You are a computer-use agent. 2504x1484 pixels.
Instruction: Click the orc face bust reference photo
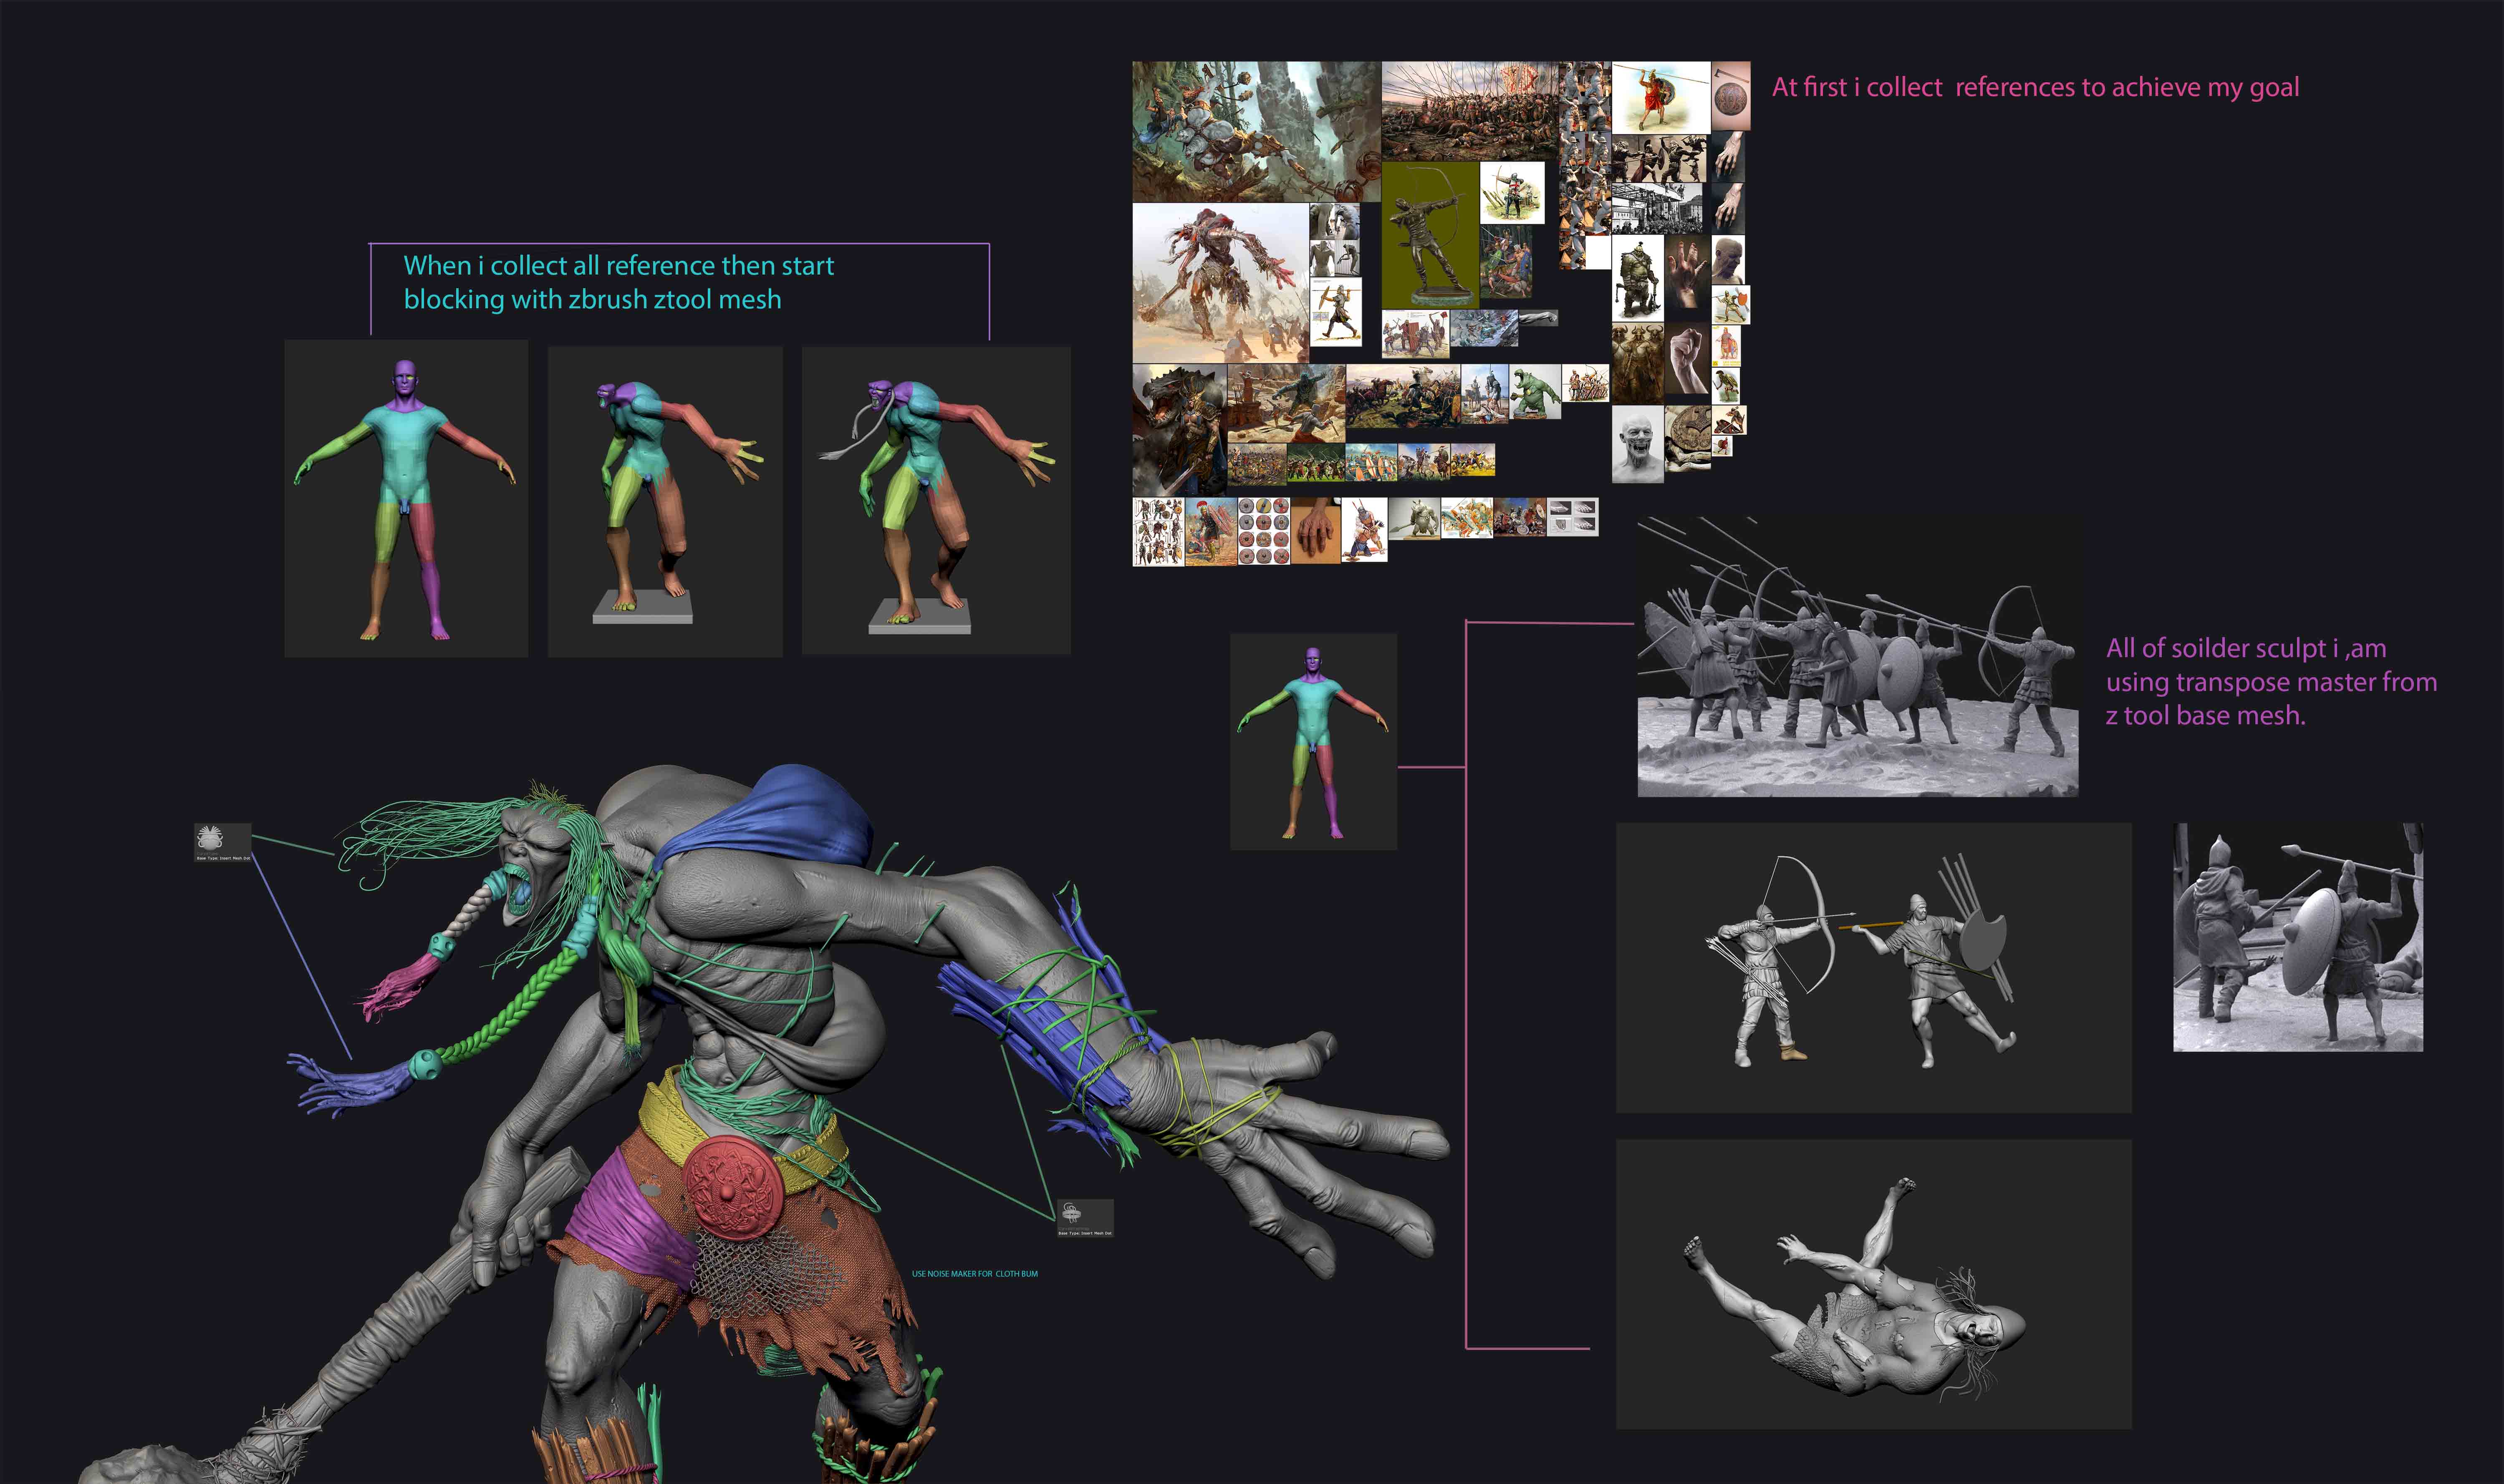1637,444
